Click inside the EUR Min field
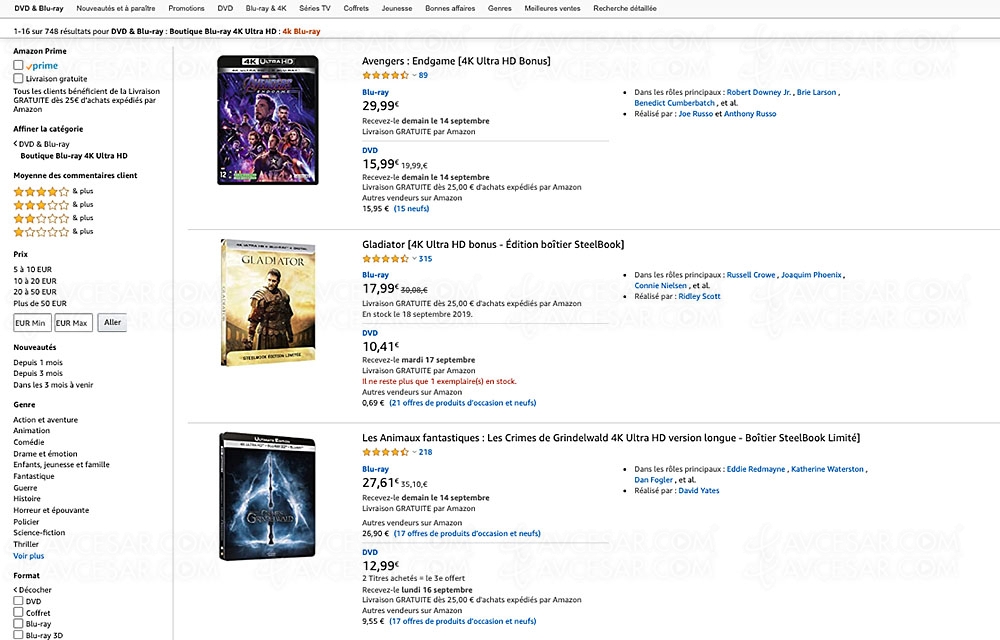This screenshot has width=1000, height=640. click(31, 322)
